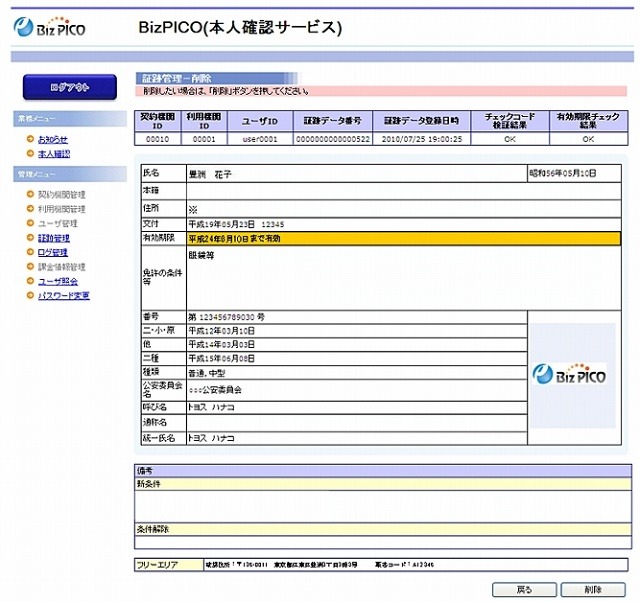Click the orange bullet next to ユーザ照会
The height and width of the screenshot is (603, 640).
coord(30,281)
